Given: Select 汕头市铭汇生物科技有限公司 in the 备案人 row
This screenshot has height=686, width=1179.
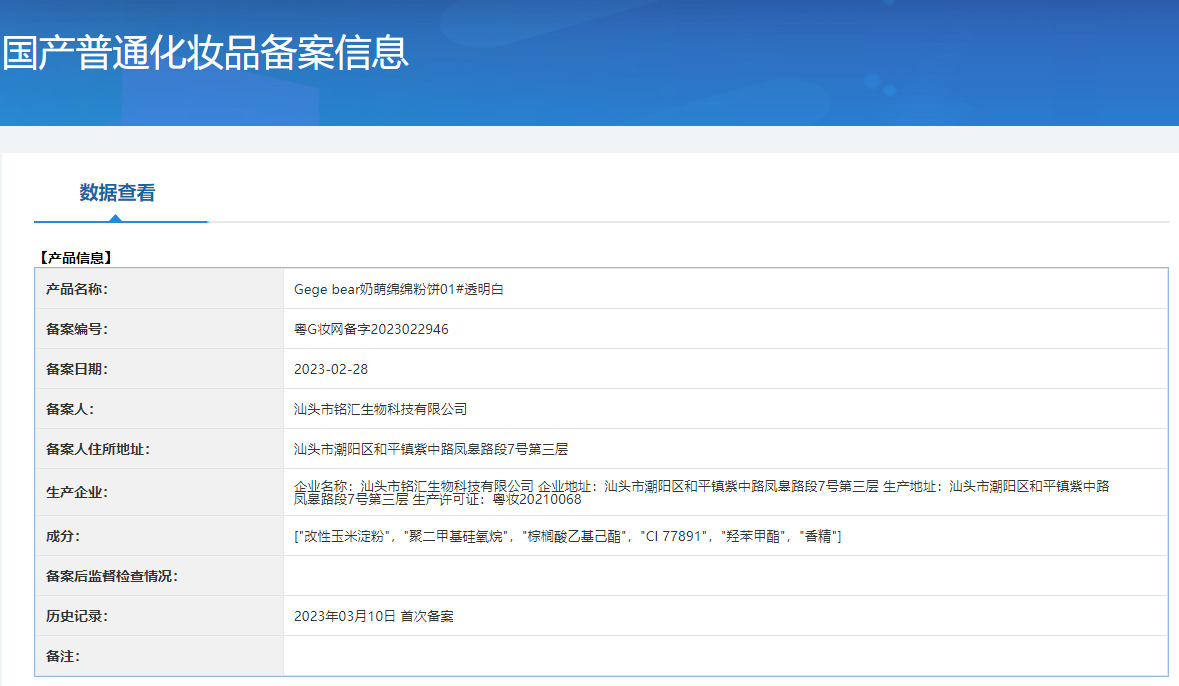Looking at the screenshot, I should click(x=380, y=408).
